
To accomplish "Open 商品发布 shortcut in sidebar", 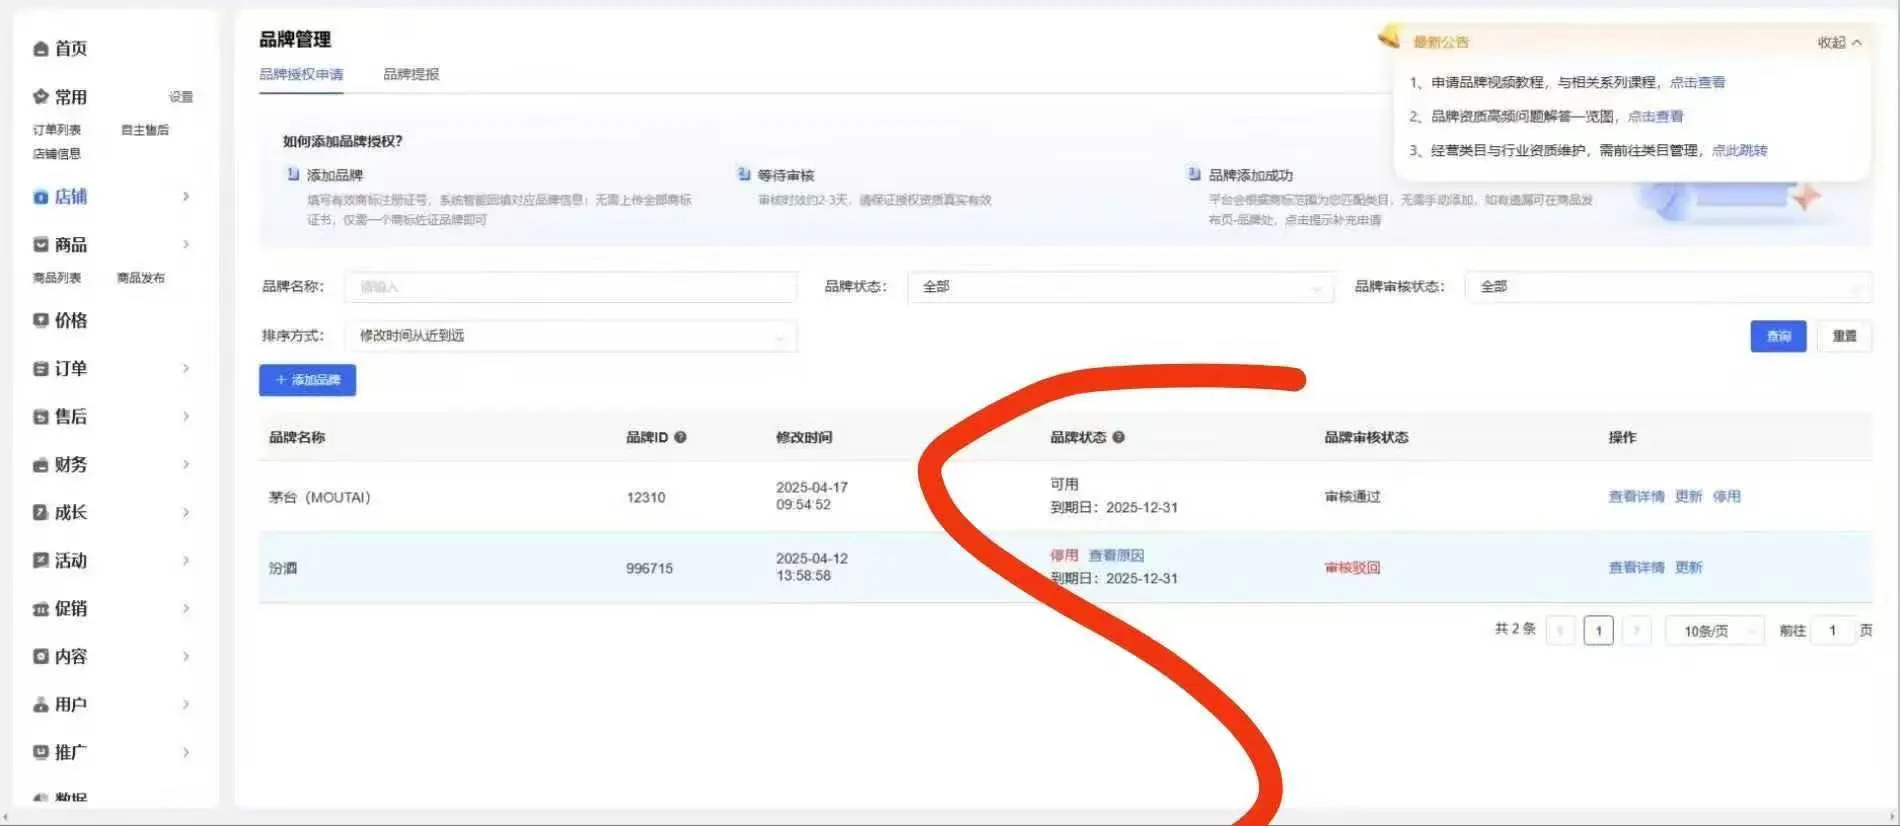I will 141,278.
